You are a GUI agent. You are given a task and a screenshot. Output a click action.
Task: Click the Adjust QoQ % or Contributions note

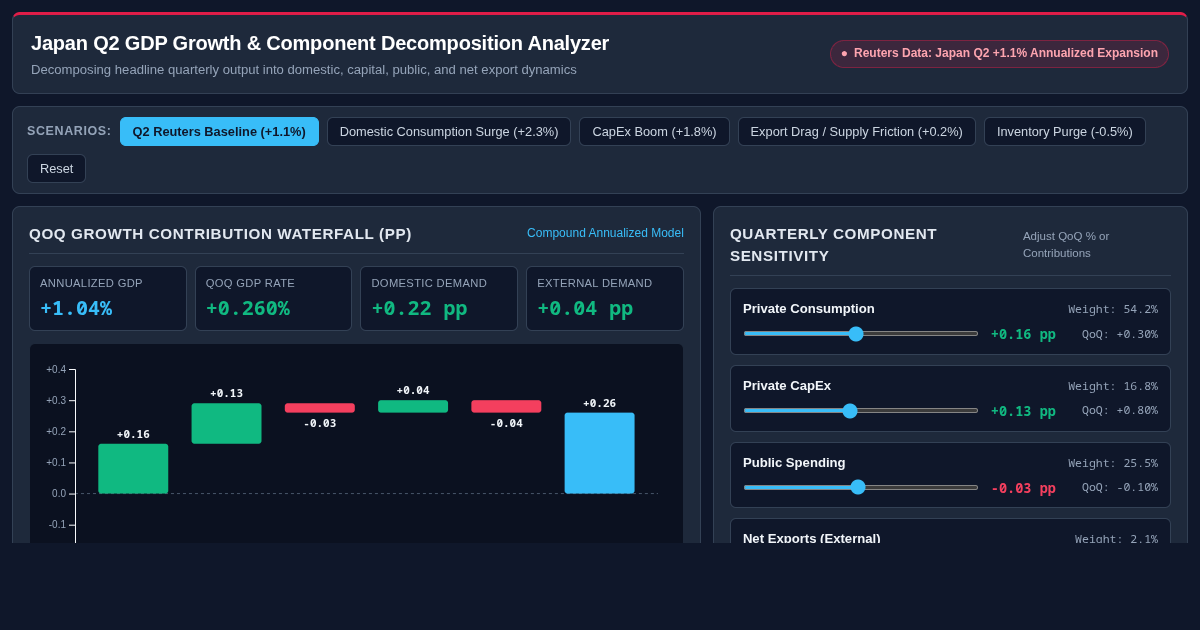tap(1066, 244)
